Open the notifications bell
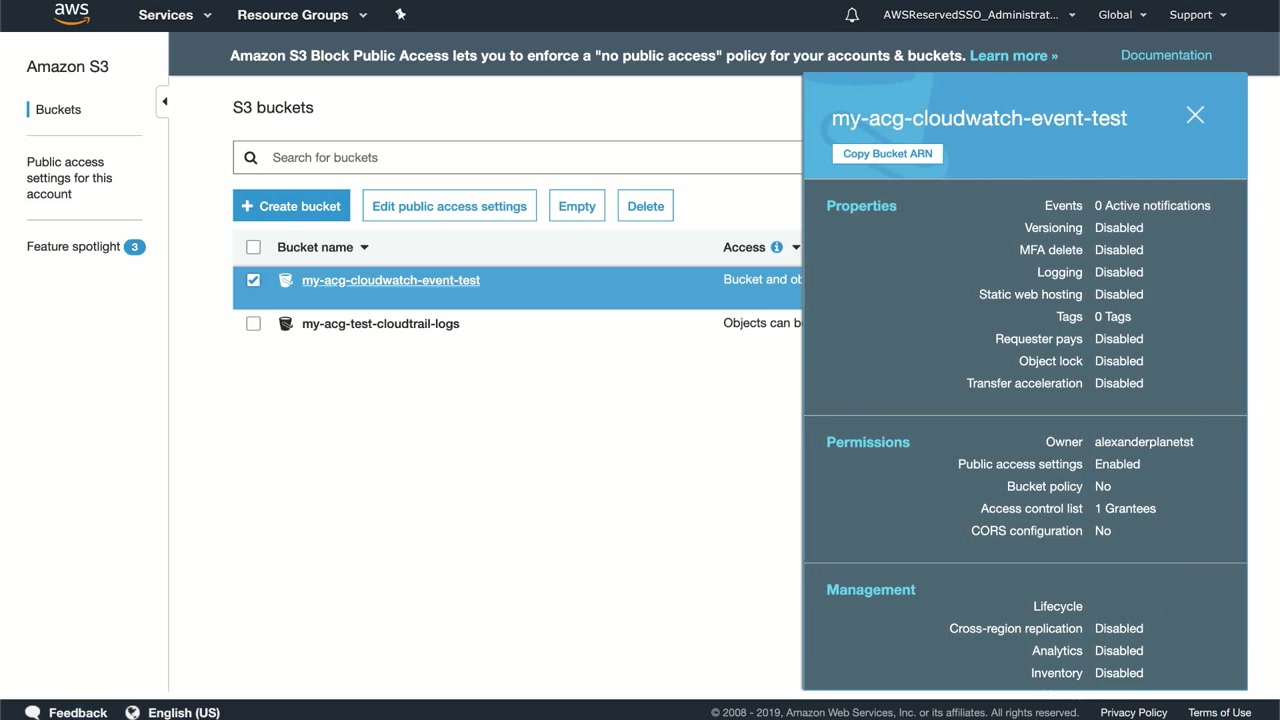 click(852, 15)
